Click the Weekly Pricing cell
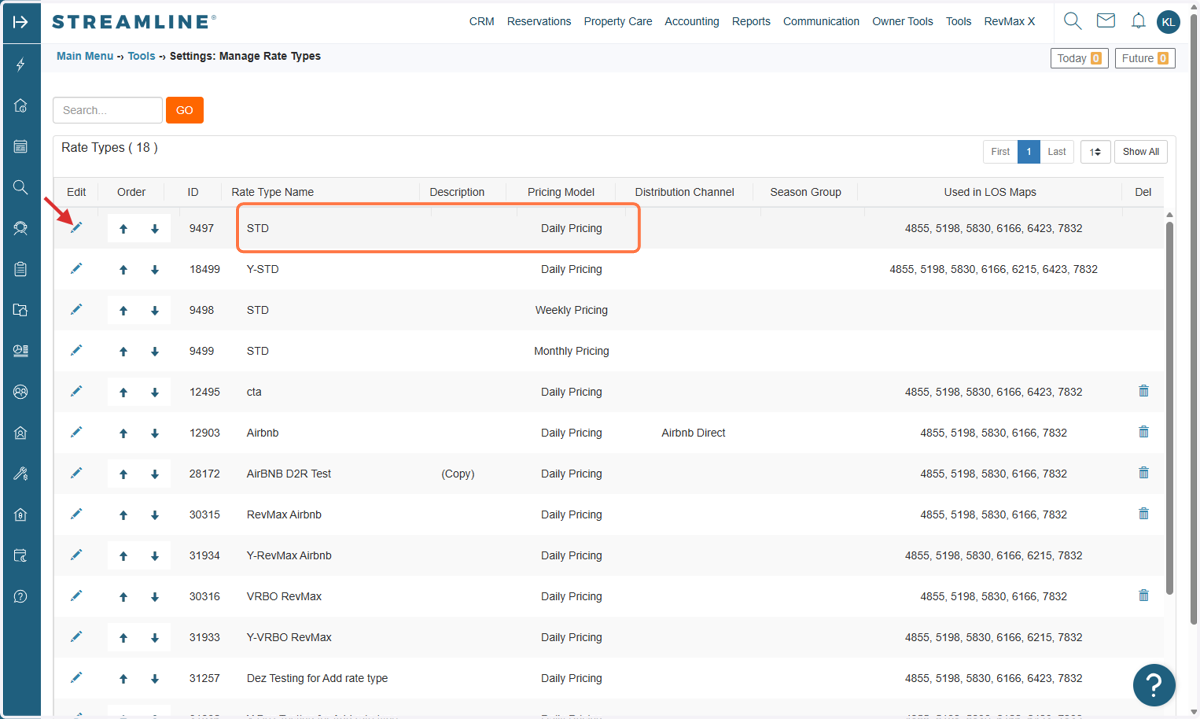 pyautogui.click(x=571, y=310)
